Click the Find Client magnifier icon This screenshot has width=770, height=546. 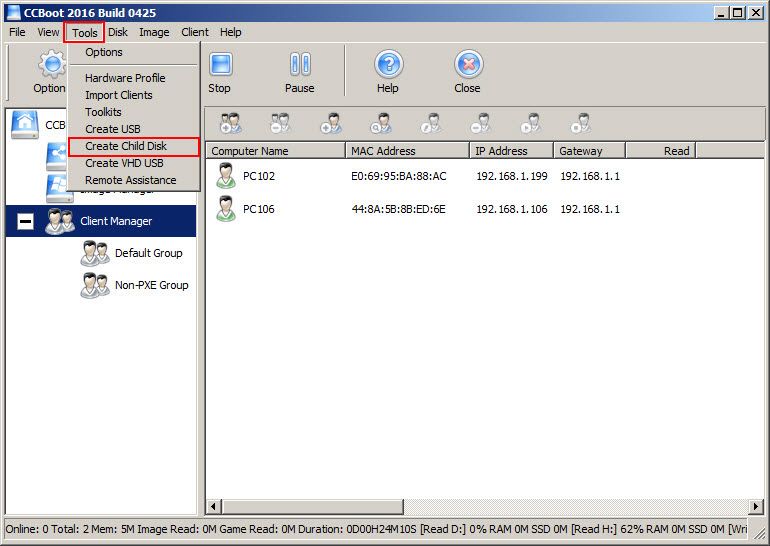381,124
